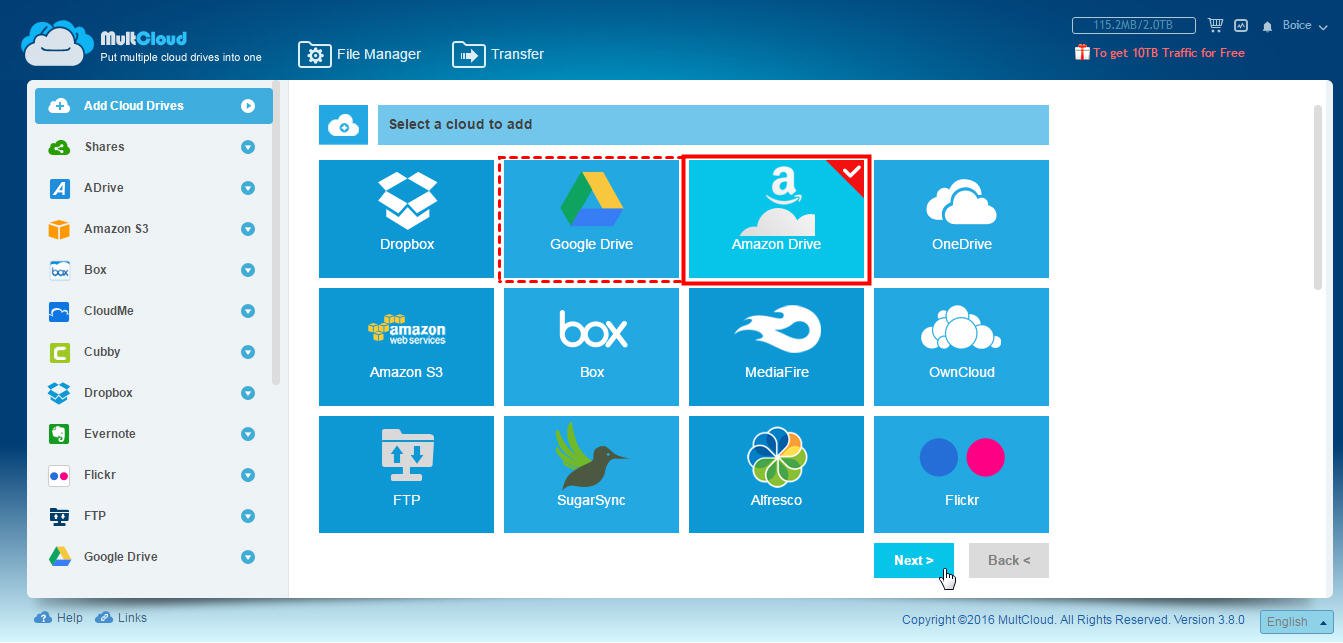The width and height of the screenshot is (1343, 643).
Task: Click the 10TB free traffic offer
Action: click(x=1160, y=53)
